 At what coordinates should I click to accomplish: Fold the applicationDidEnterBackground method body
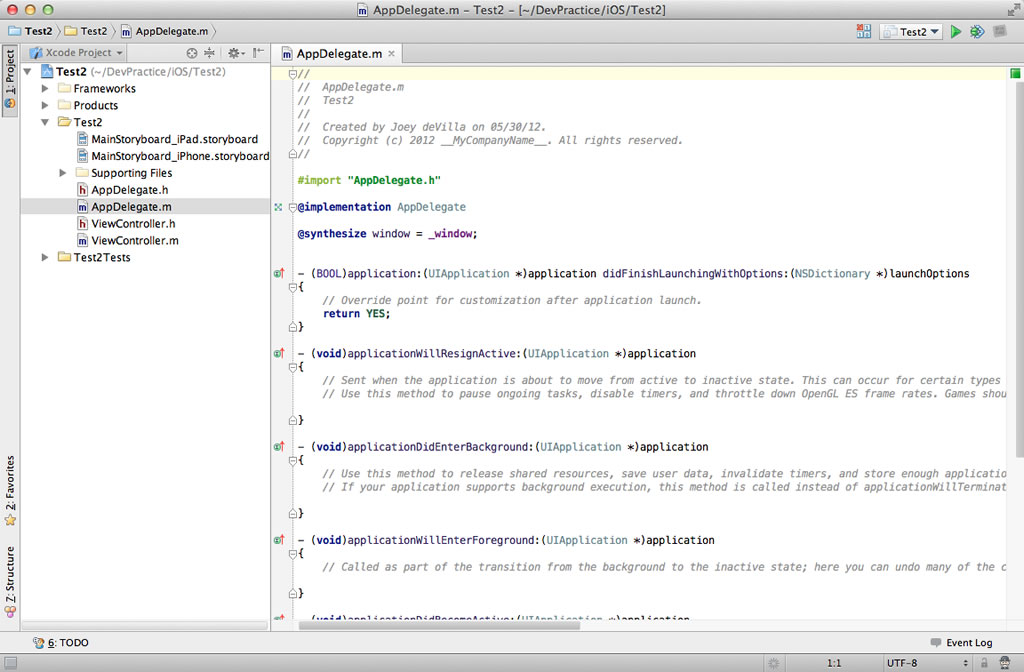point(293,460)
